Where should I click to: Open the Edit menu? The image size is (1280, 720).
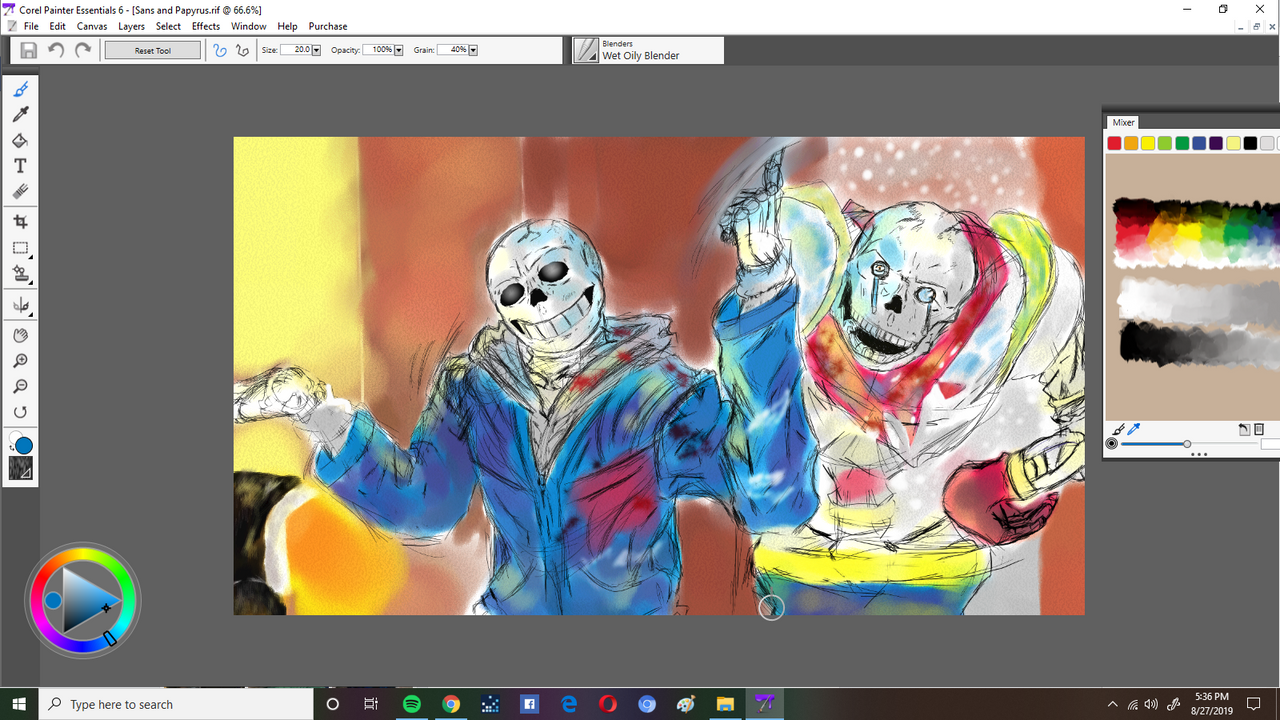point(58,26)
